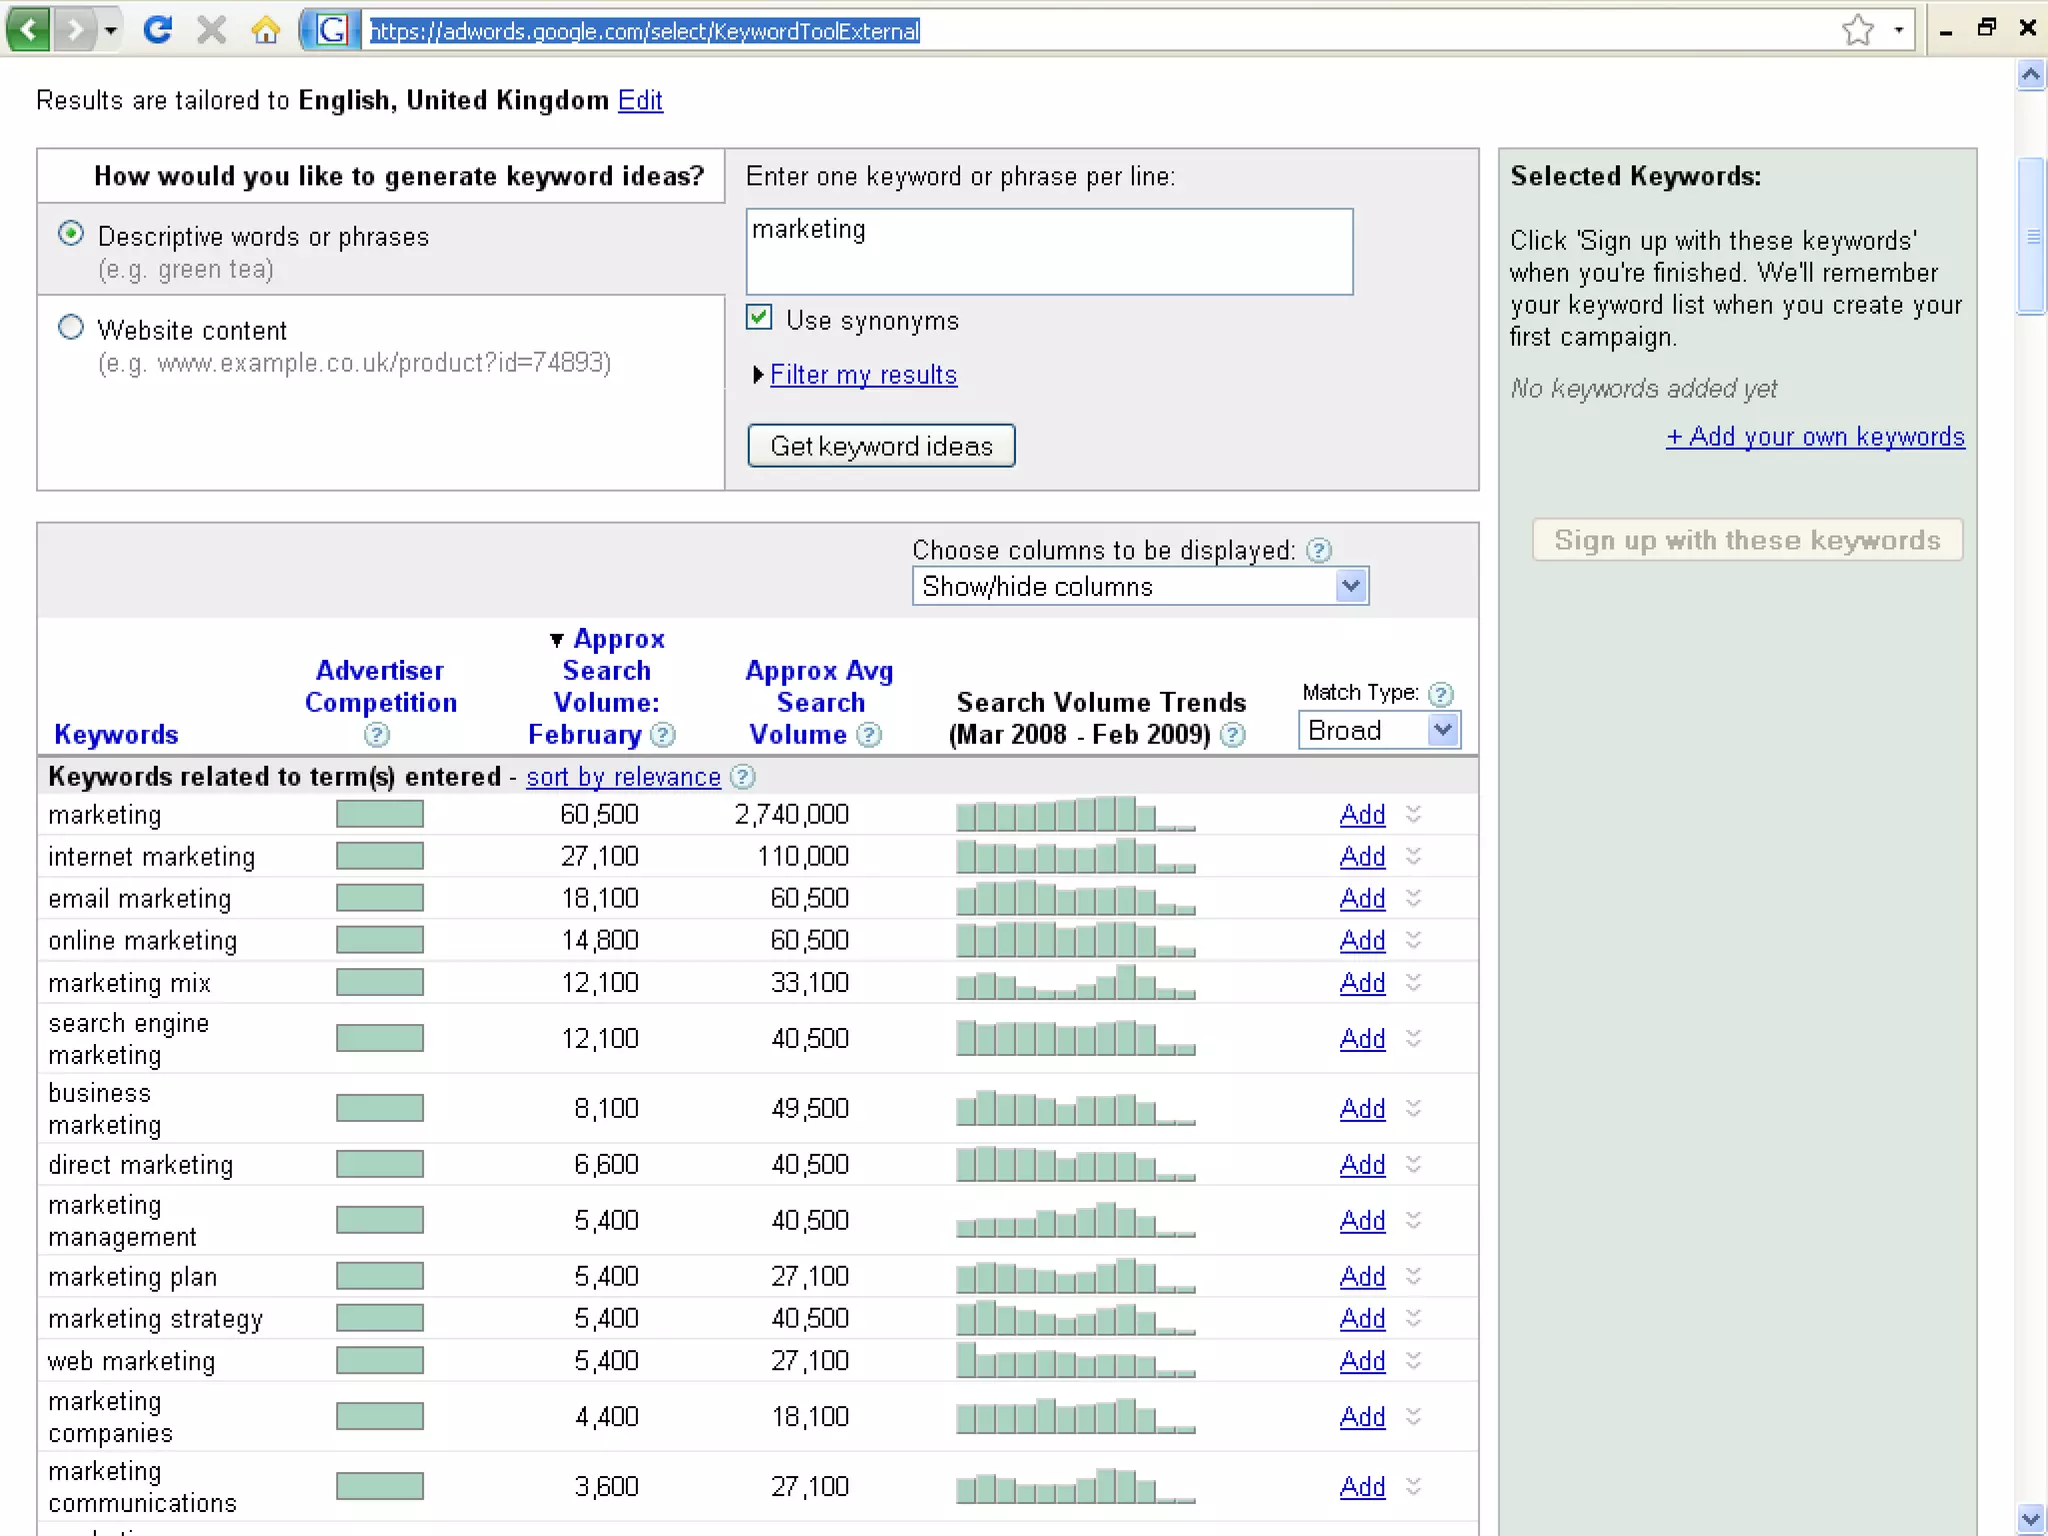Open help icon beside Advertiser Competition
The width and height of the screenshot is (2048, 1536).
click(x=377, y=736)
